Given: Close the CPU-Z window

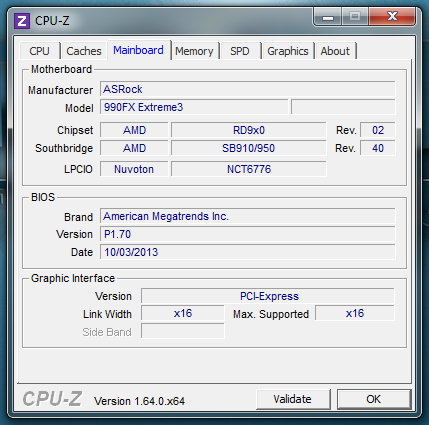Looking at the screenshot, I should [x=392, y=17].
